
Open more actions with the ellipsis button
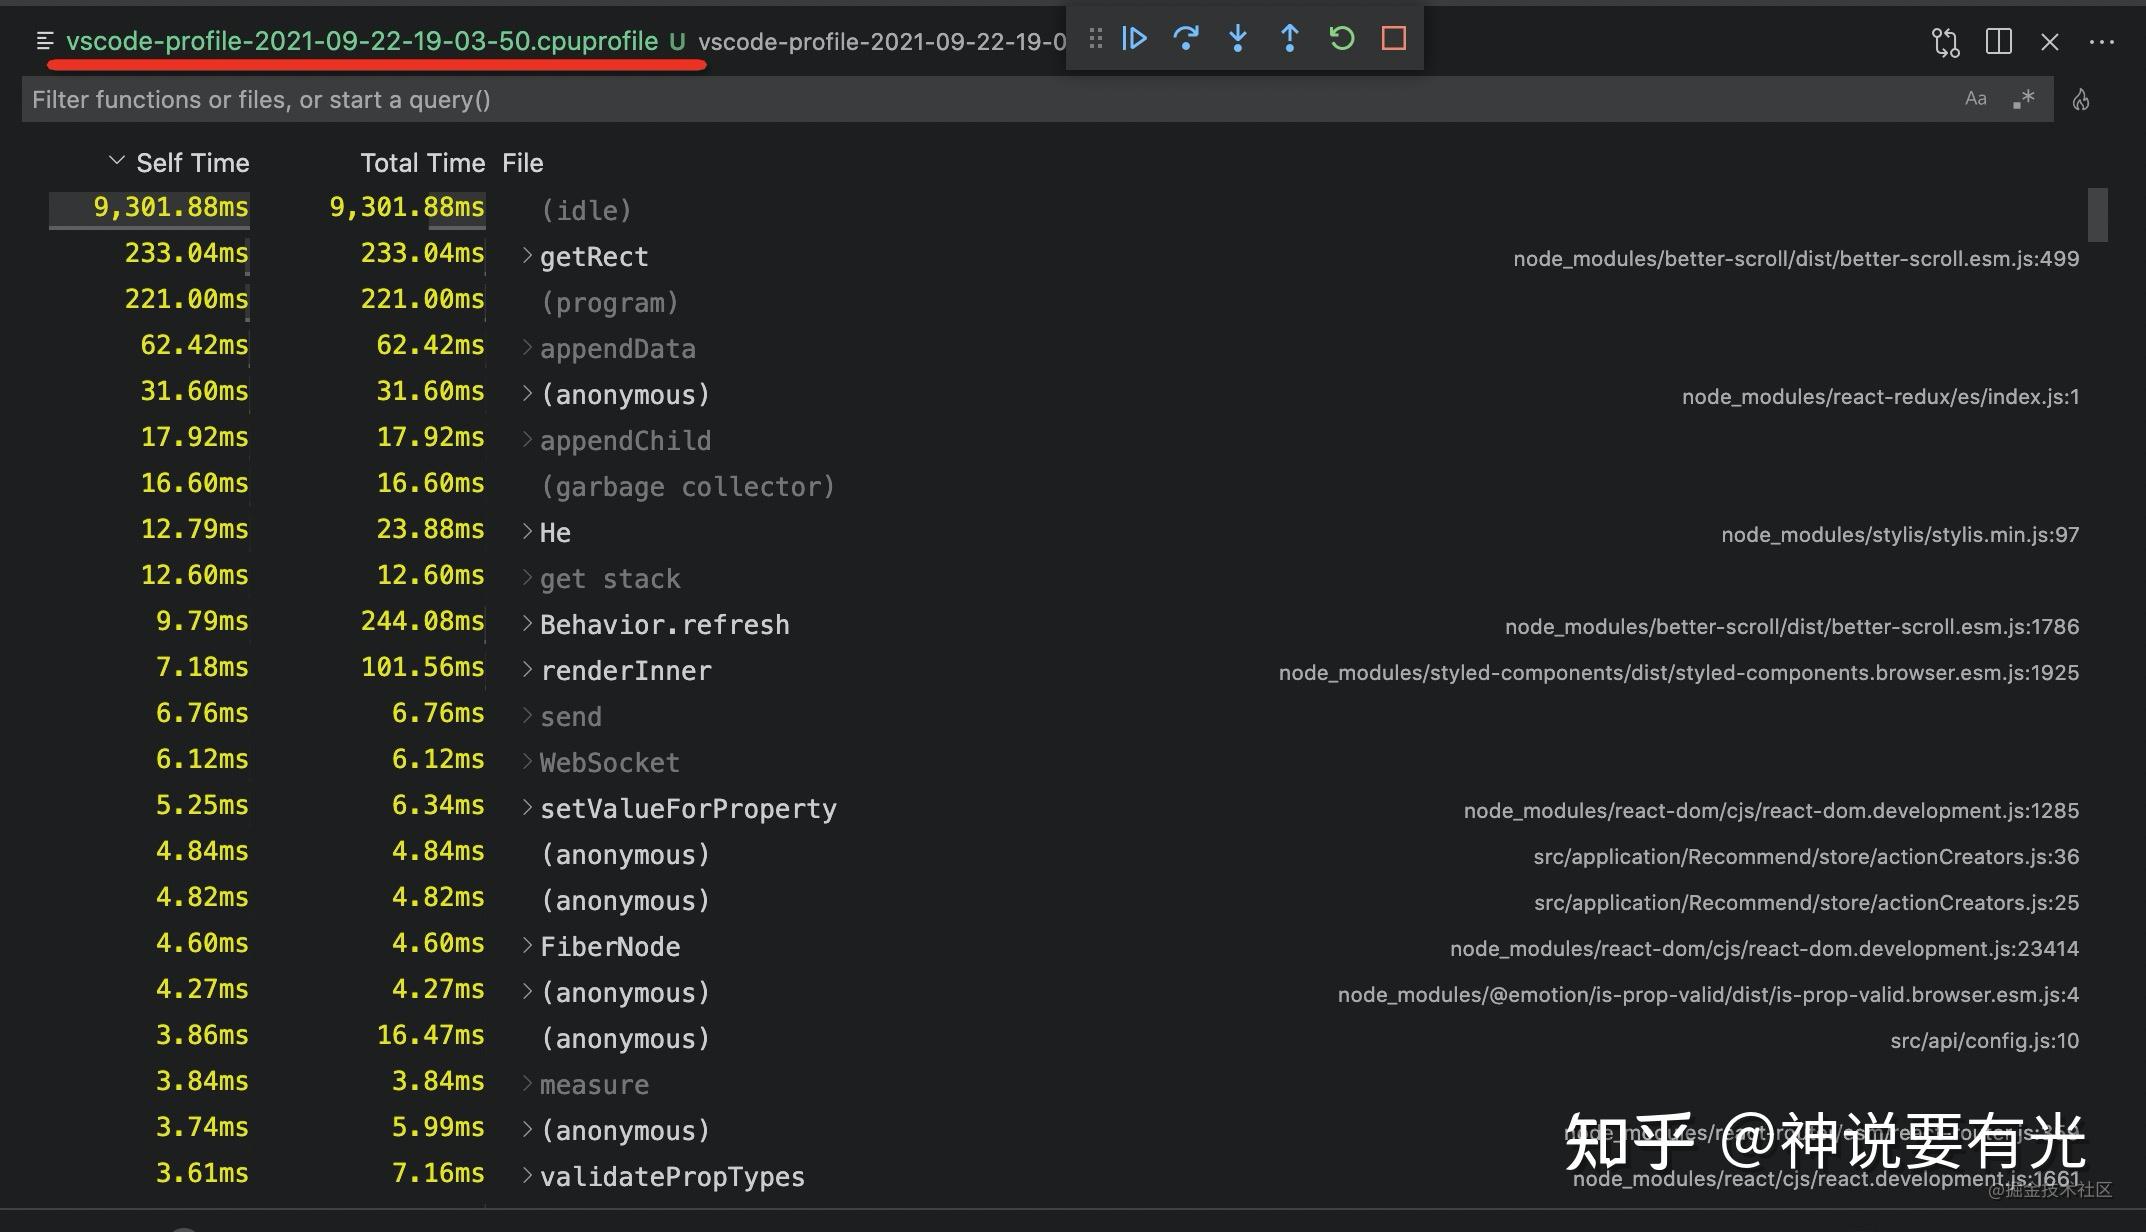coord(2102,42)
